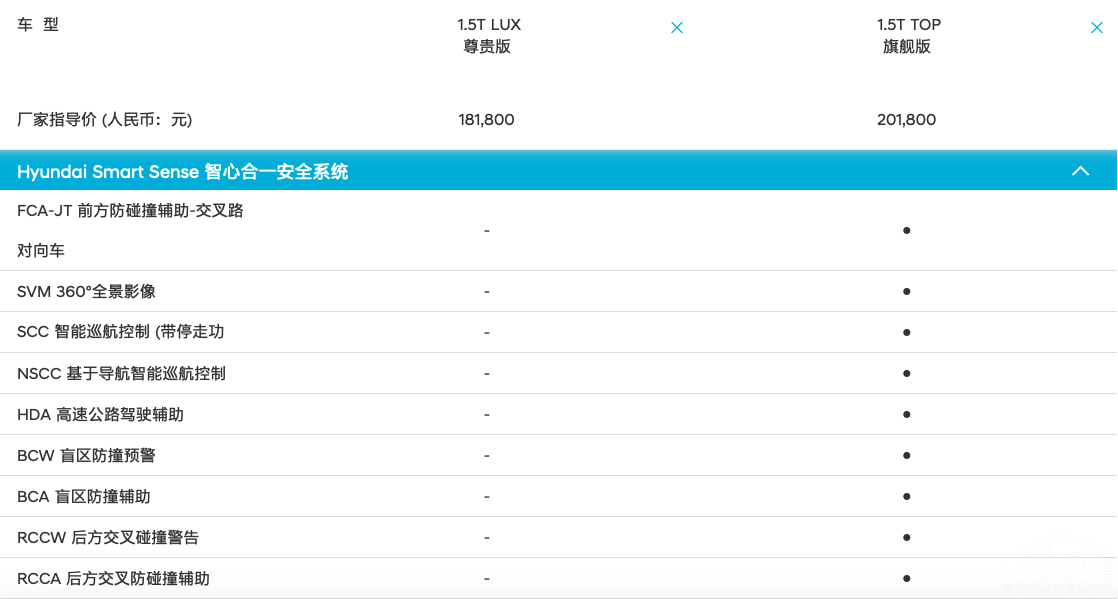Select the SVM 360°全景影像 row label

click(x=86, y=291)
